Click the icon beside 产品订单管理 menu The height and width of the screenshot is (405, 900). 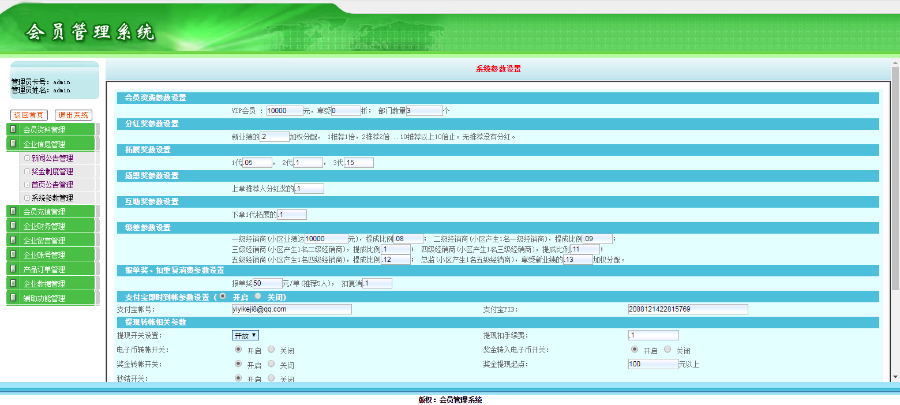pos(13,269)
